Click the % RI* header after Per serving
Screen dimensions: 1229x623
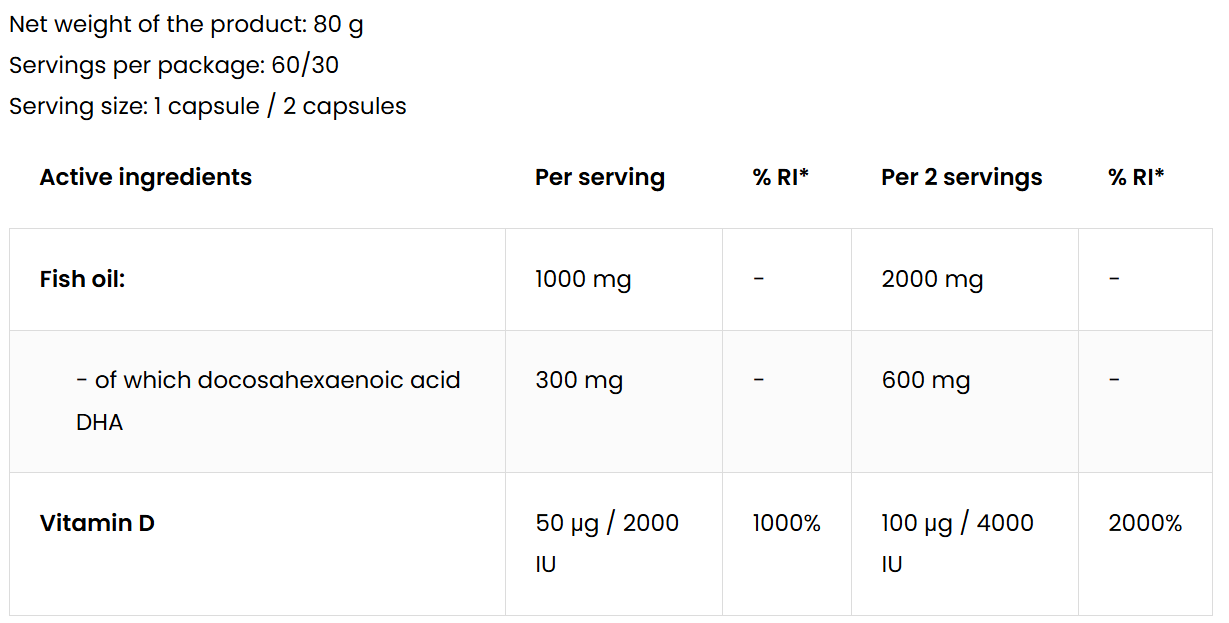coord(780,177)
